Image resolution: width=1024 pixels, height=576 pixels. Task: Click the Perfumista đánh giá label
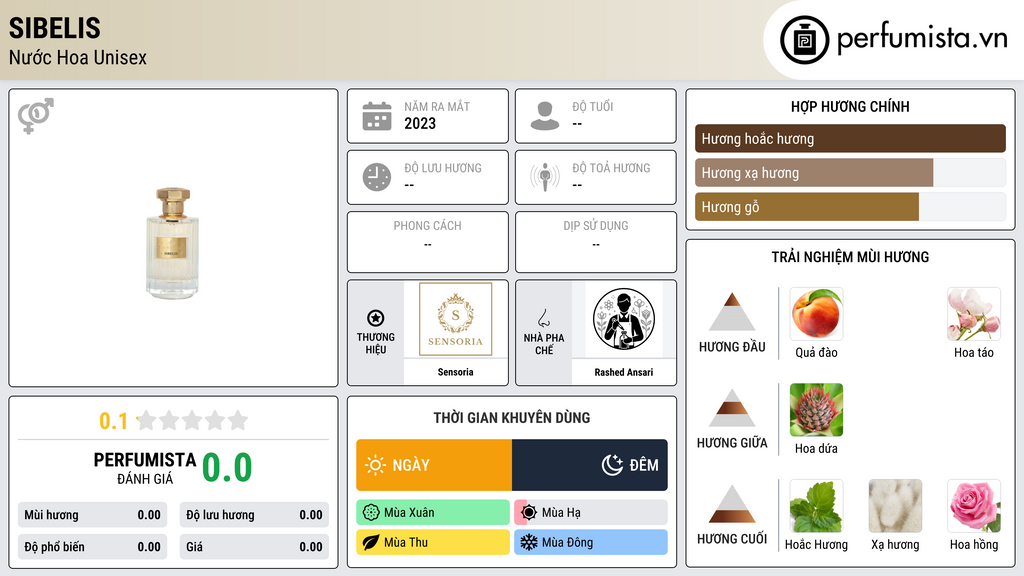click(x=145, y=468)
